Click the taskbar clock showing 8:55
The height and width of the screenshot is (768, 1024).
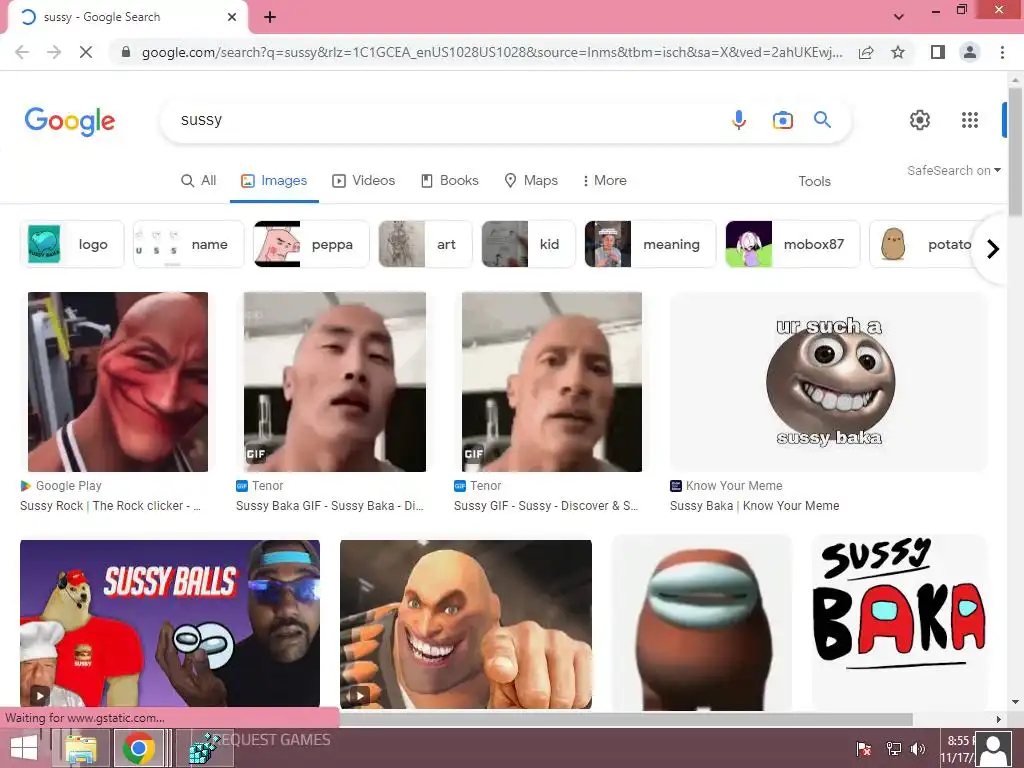[x=959, y=748]
